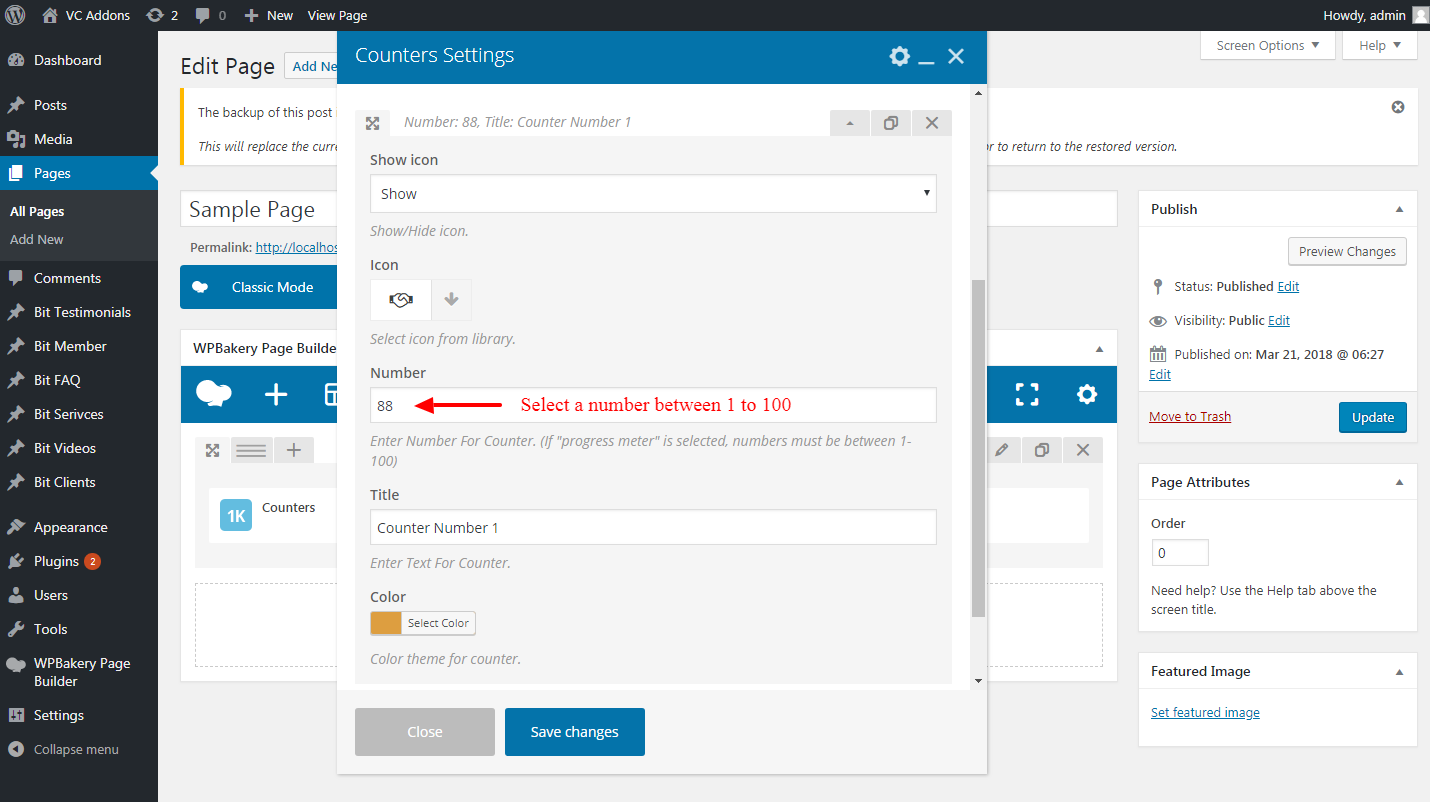Image resolution: width=1430 pixels, height=802 pixels.
Task: Open Screen Options panel
Action: pyautogui.click(x=1267, y=46)
